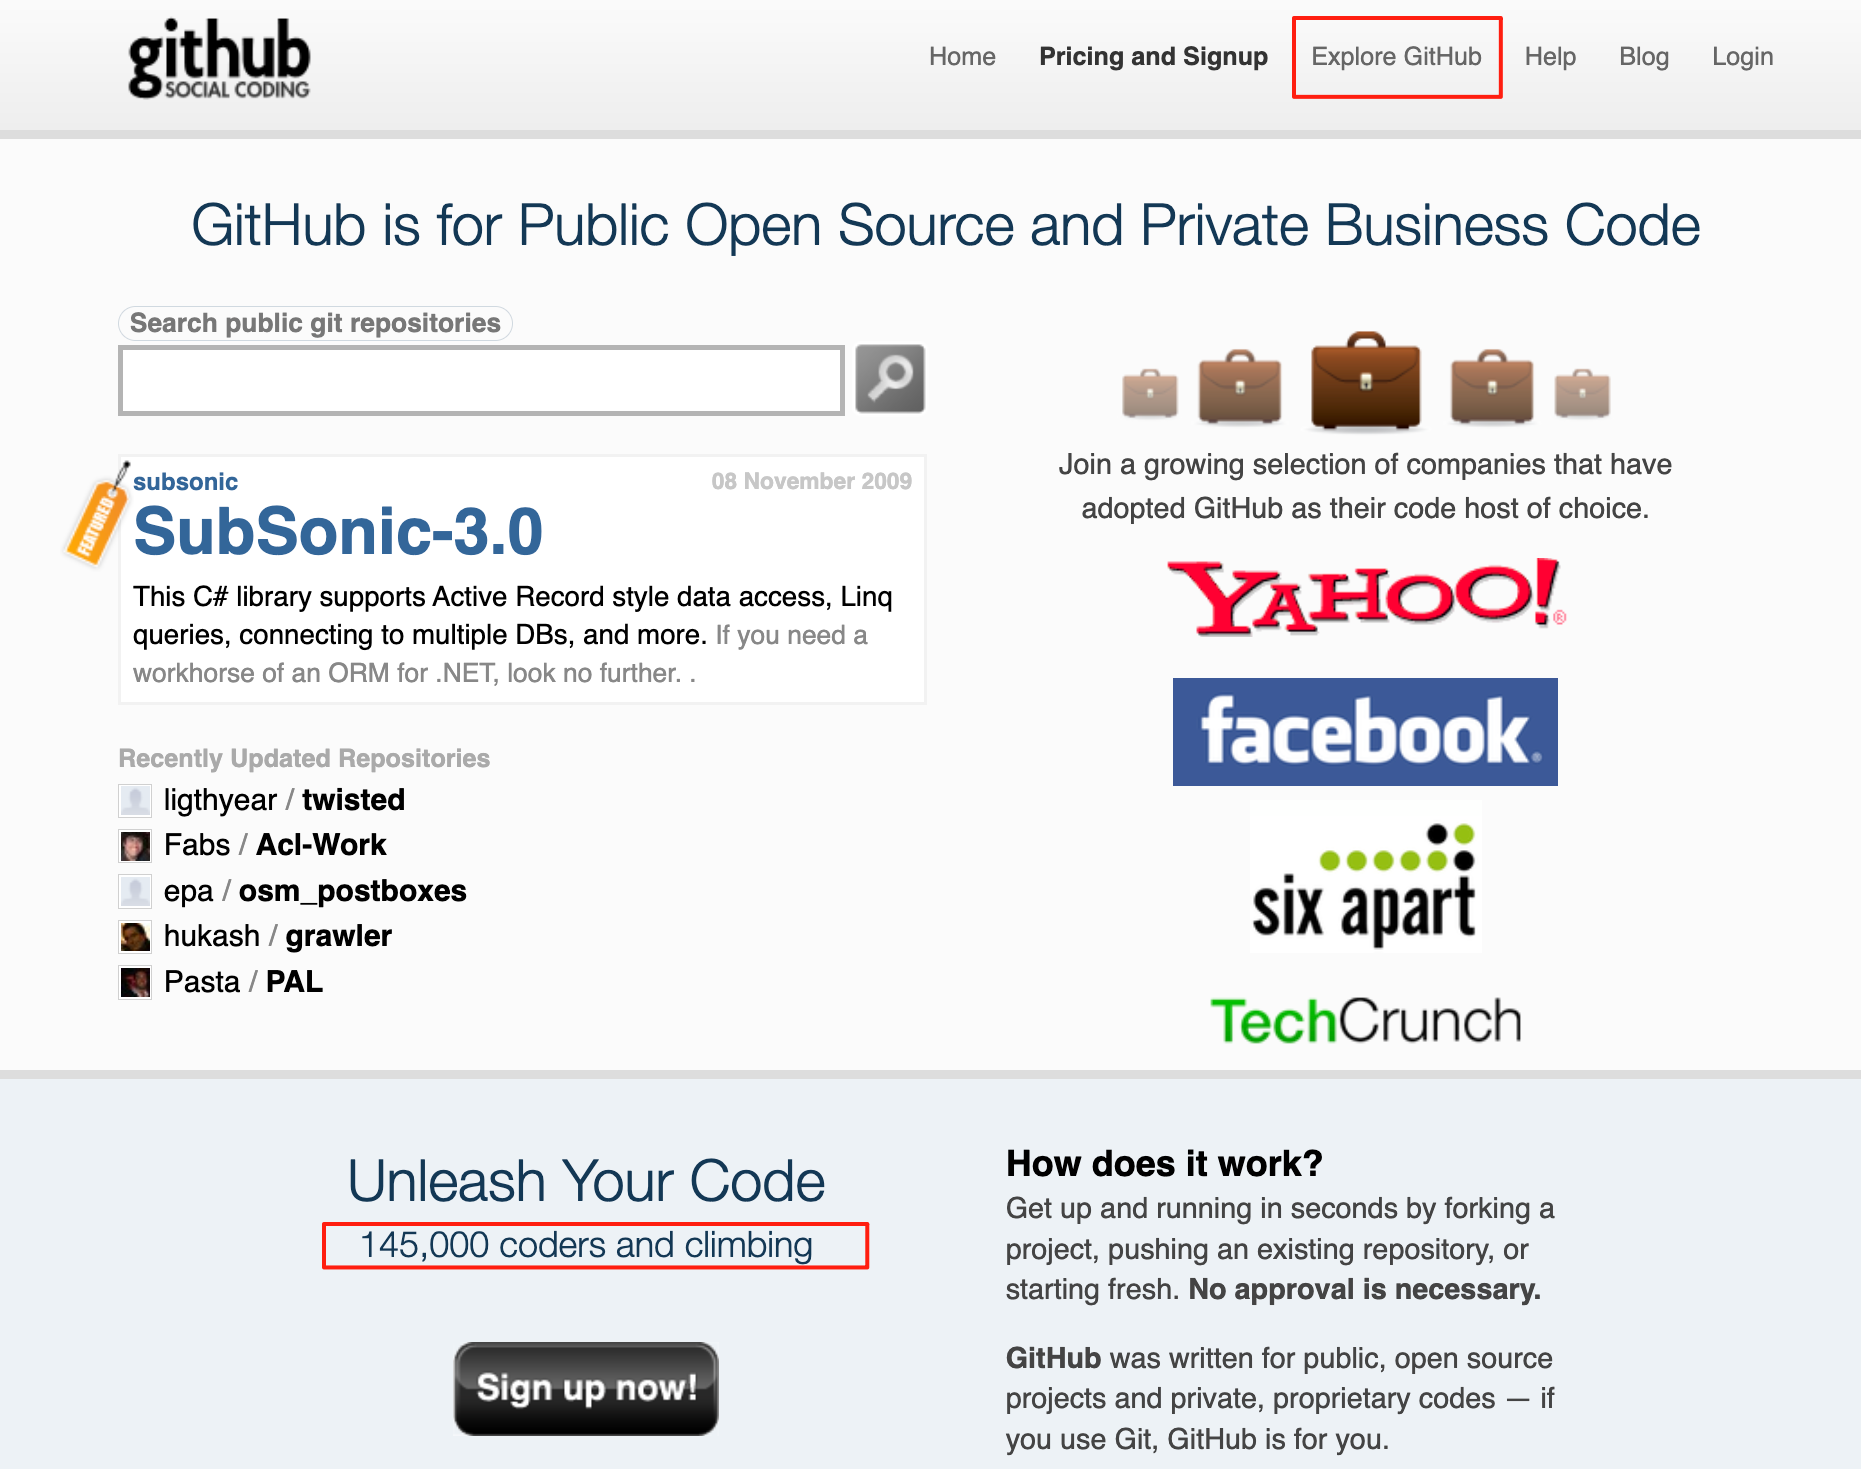Click the TechCrunch logo
Screen dimensions: 1862x1470
[1366, 1020]
